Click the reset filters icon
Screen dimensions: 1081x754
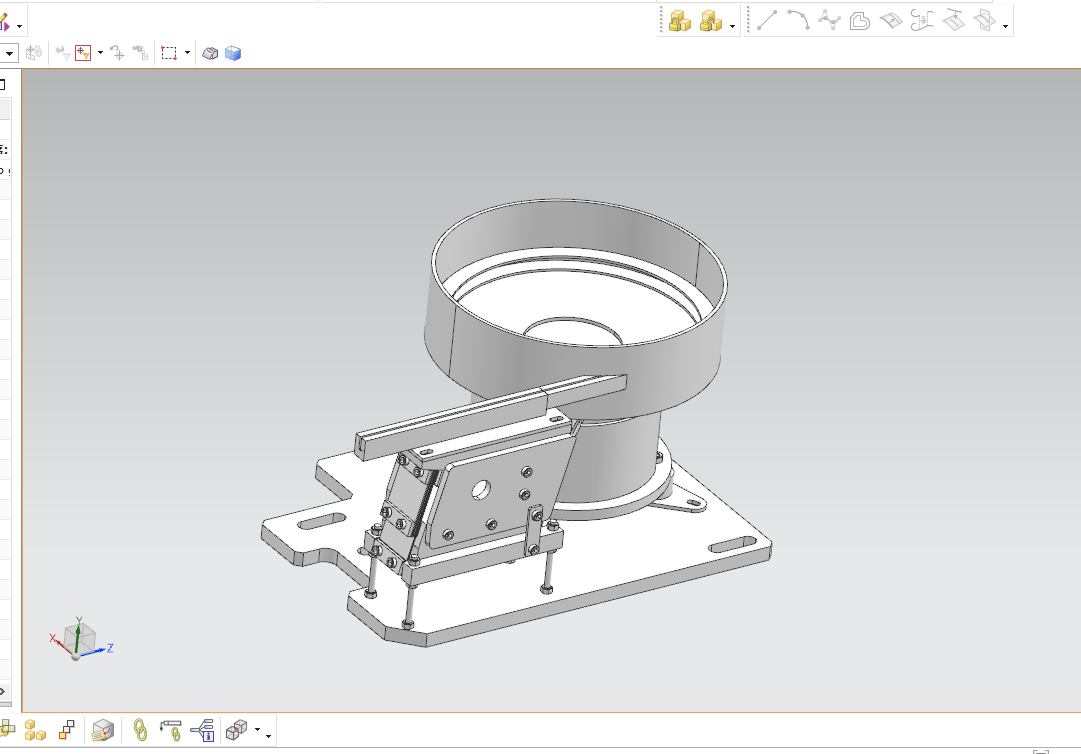[62, 53]
